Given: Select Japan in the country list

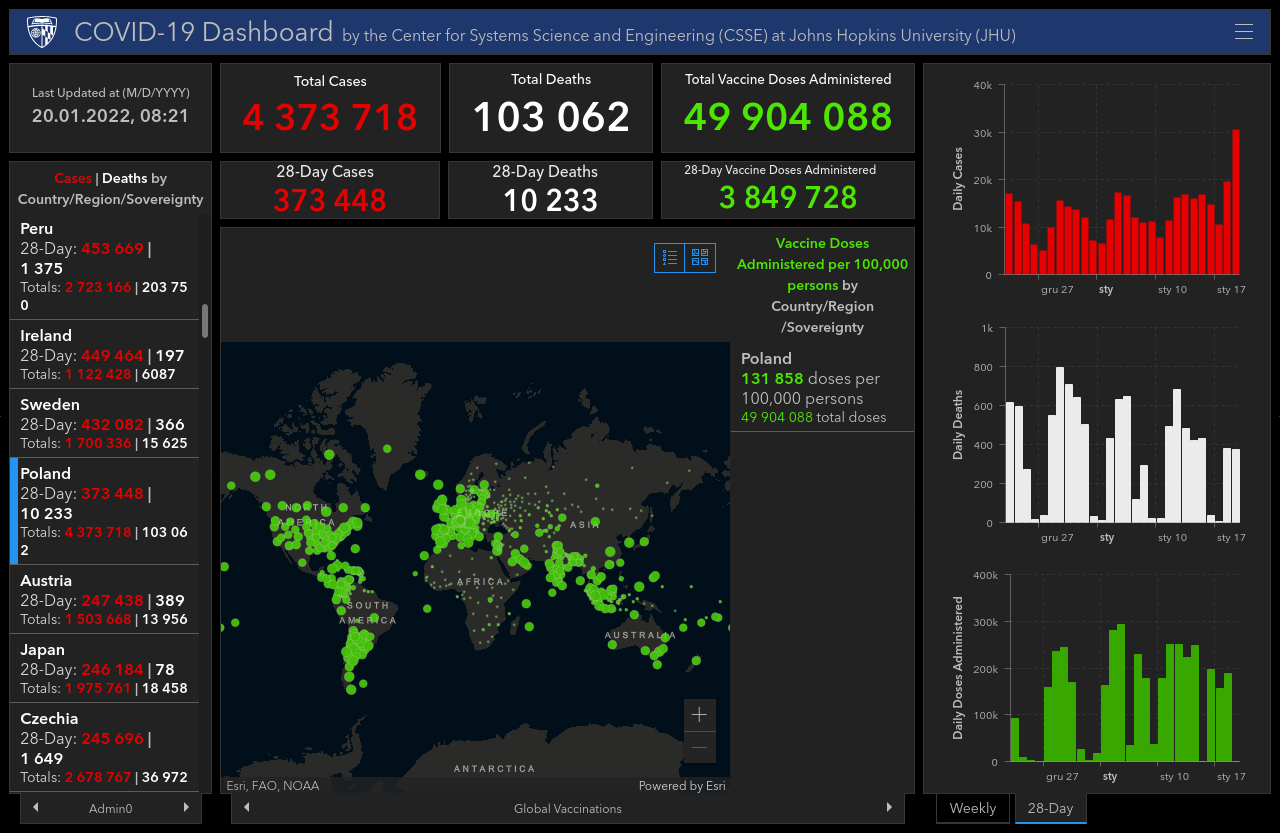Looking at the screenshot, I should pos(104,668).
